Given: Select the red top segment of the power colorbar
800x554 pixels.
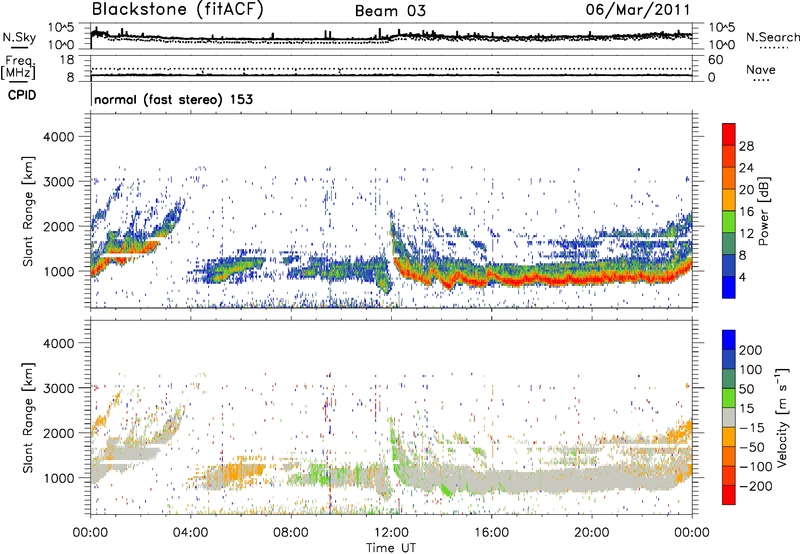Looking at the screenshot, I should [x=729, y=135].
